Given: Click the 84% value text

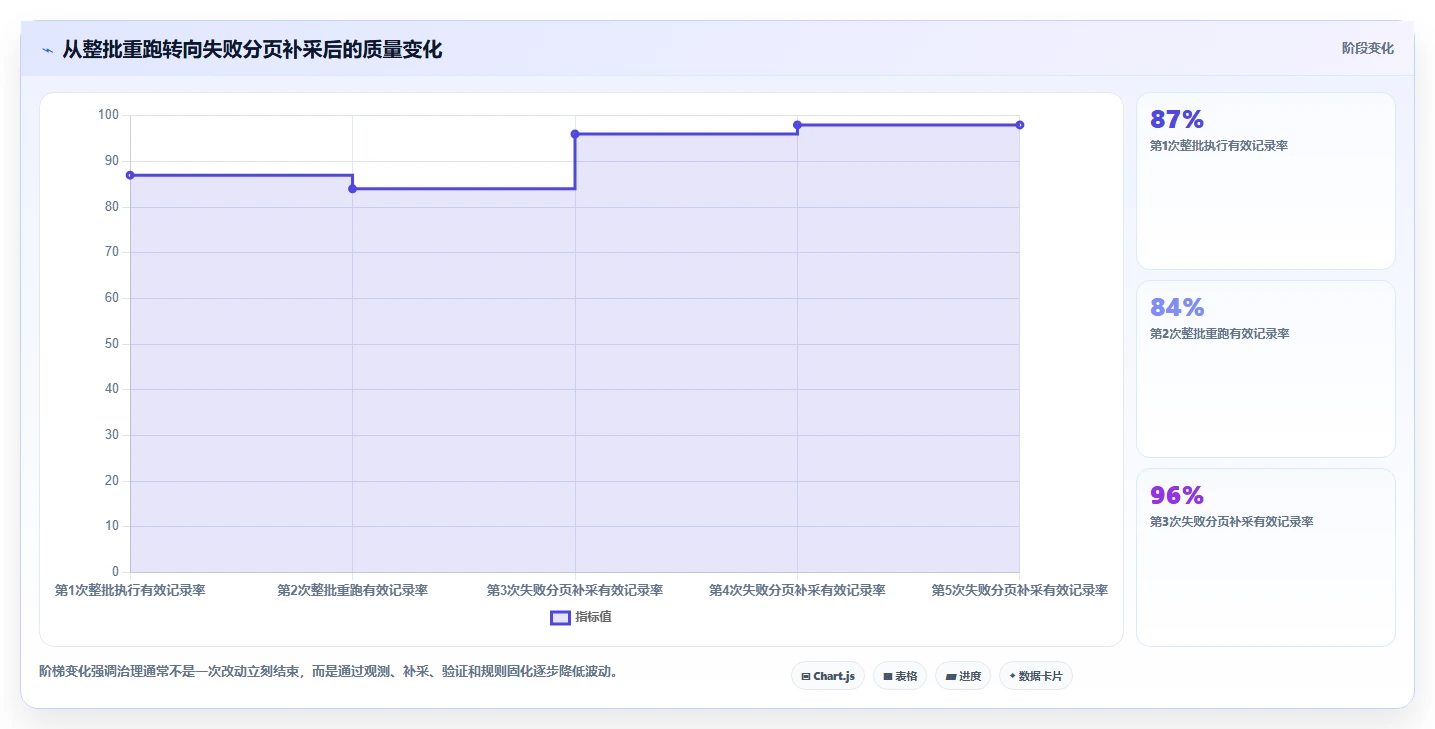Looking at the screenshot, I should coord(1177,308).
